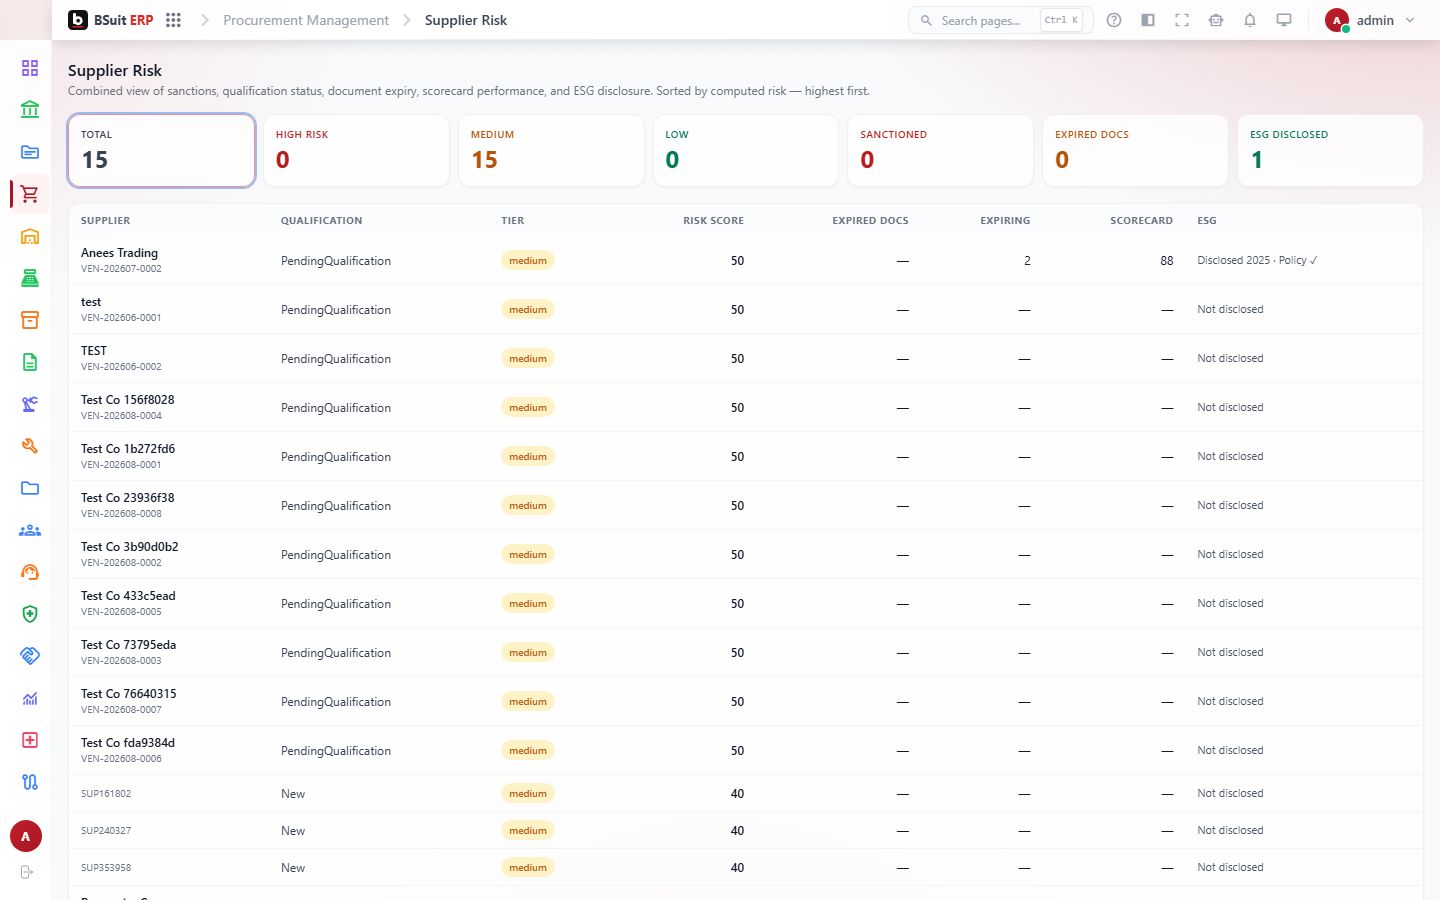Click the monitor display icon in header
The height and width of the screenshot is (900, 1440).
[x=1284, y=20]
